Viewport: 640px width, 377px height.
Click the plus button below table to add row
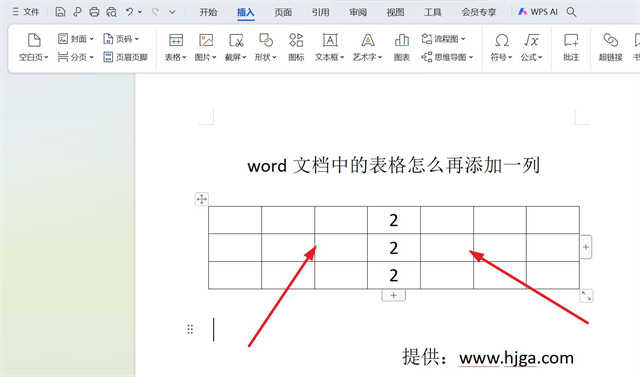393,295
